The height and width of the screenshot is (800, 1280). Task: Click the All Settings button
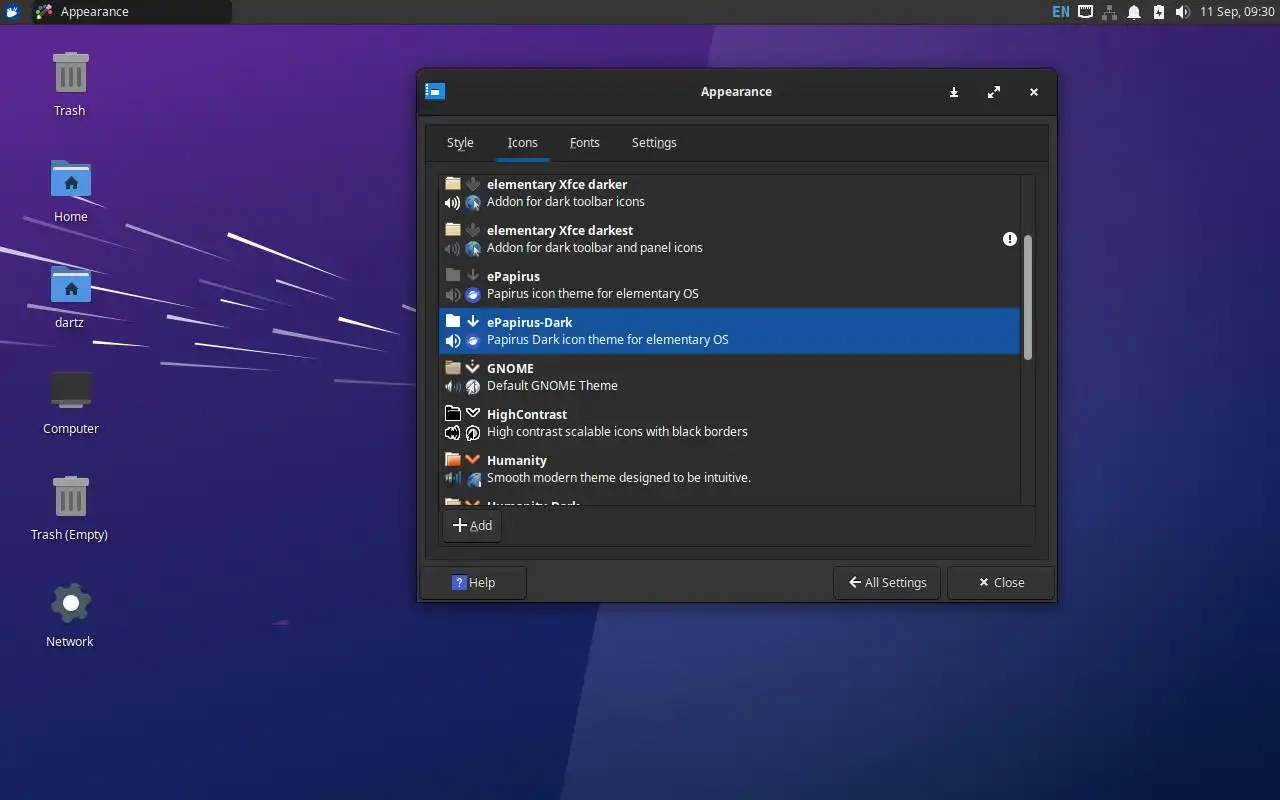point(887,582)
